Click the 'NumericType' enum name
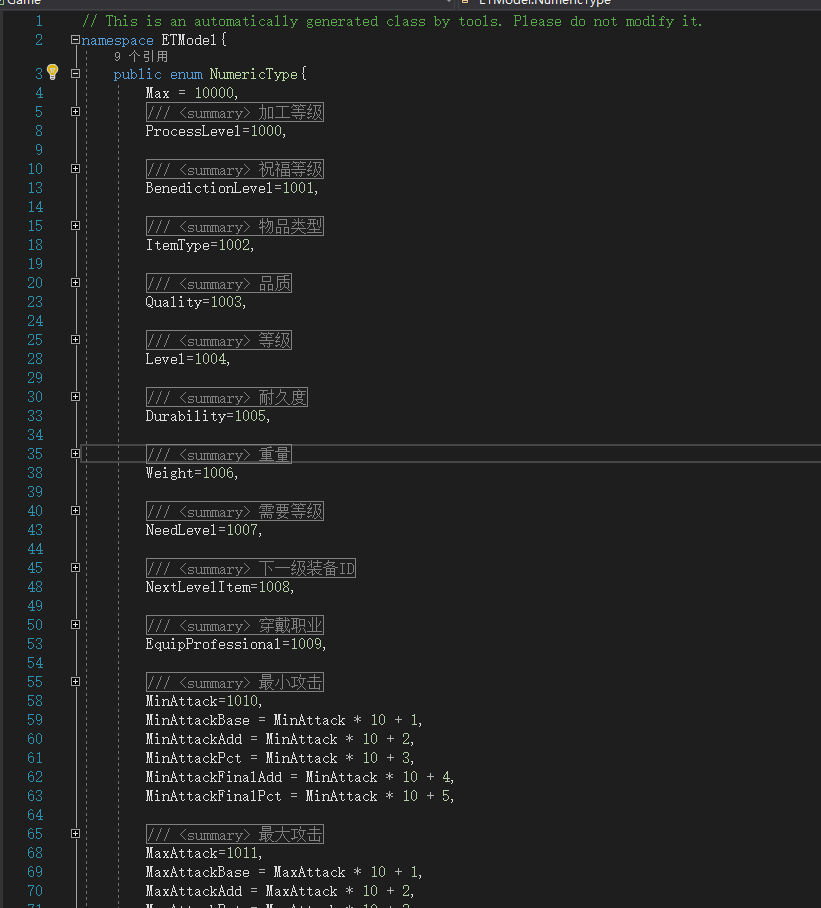This screenshot has height=908, width=821. [254, 74]
